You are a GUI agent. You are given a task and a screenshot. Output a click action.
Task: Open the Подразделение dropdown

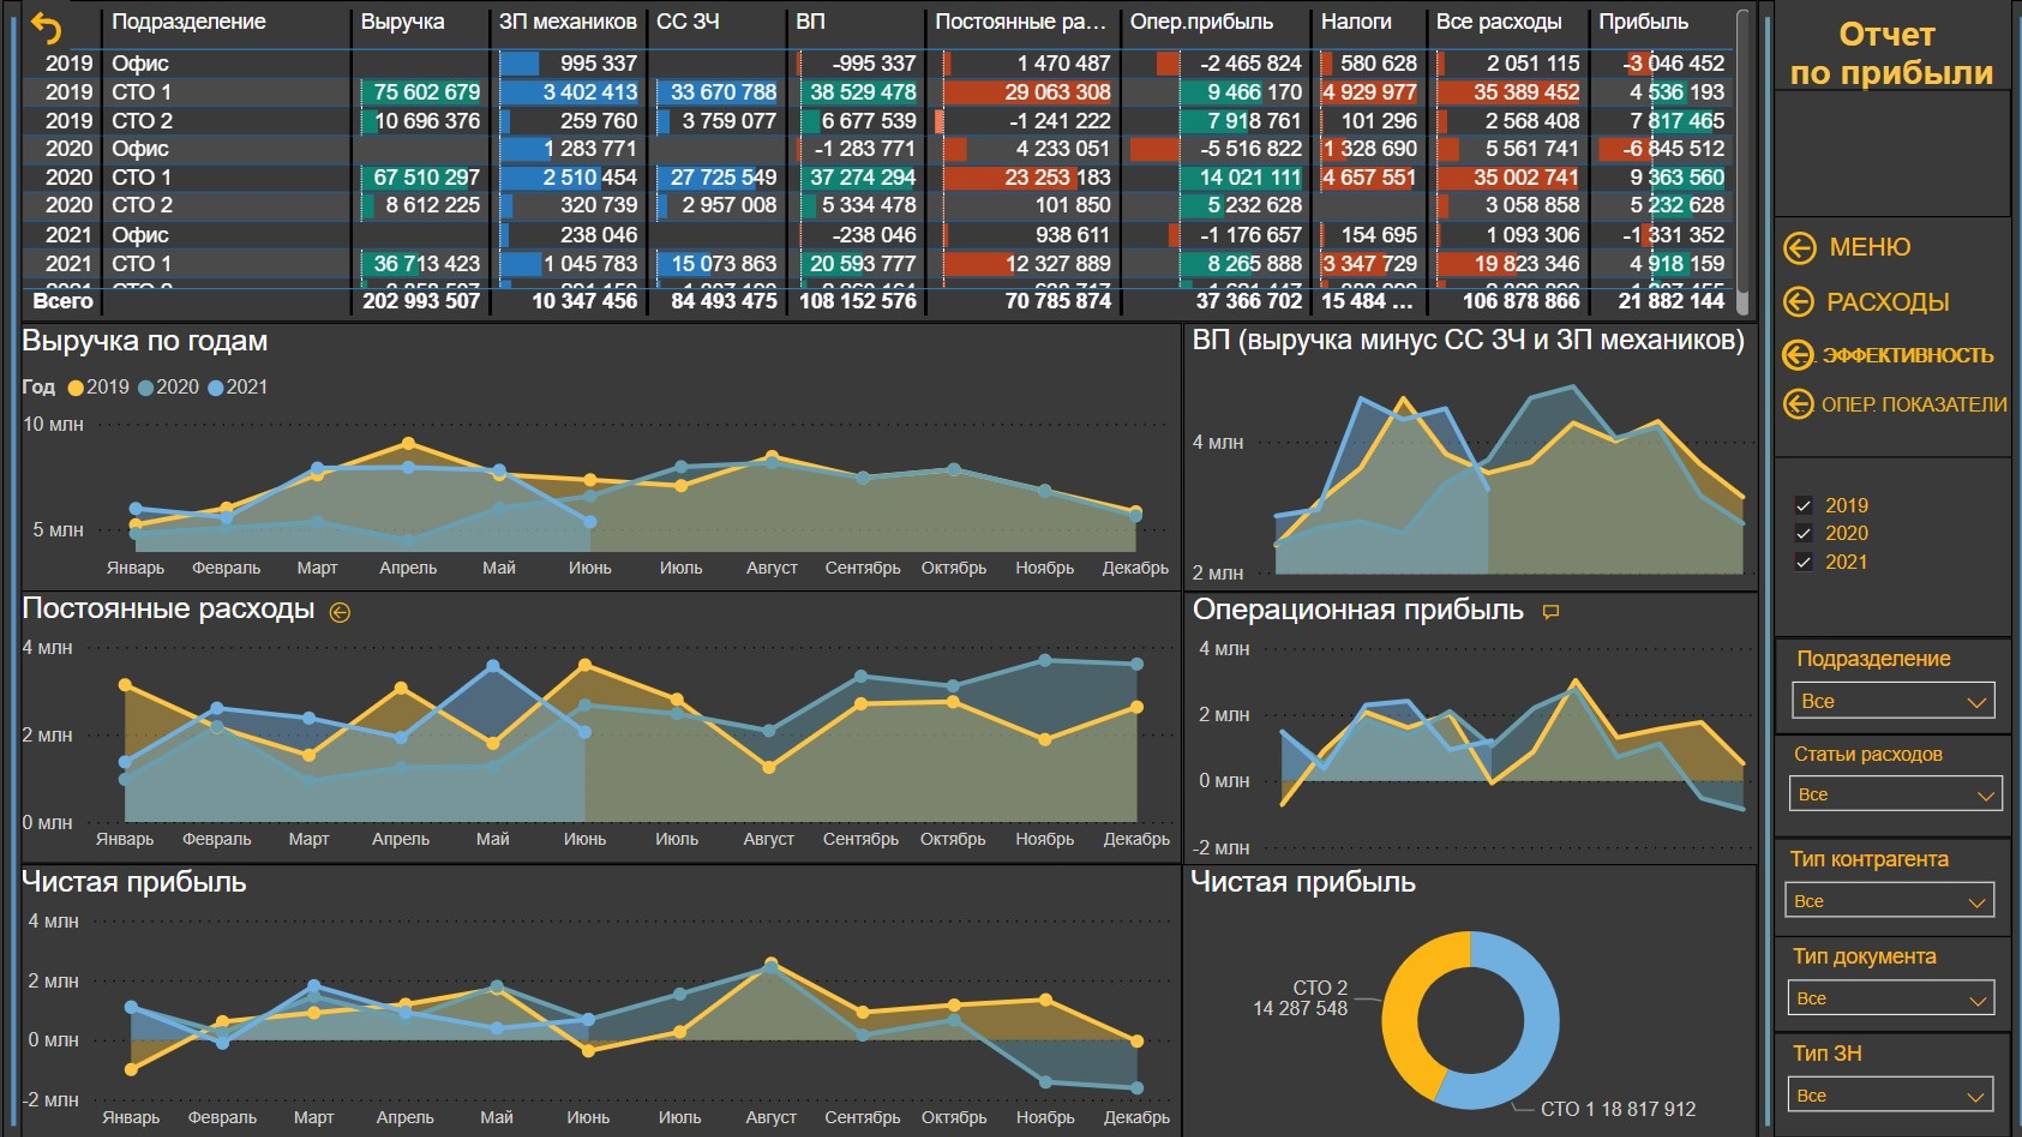pyautogui.click(x=1894, y=700)
